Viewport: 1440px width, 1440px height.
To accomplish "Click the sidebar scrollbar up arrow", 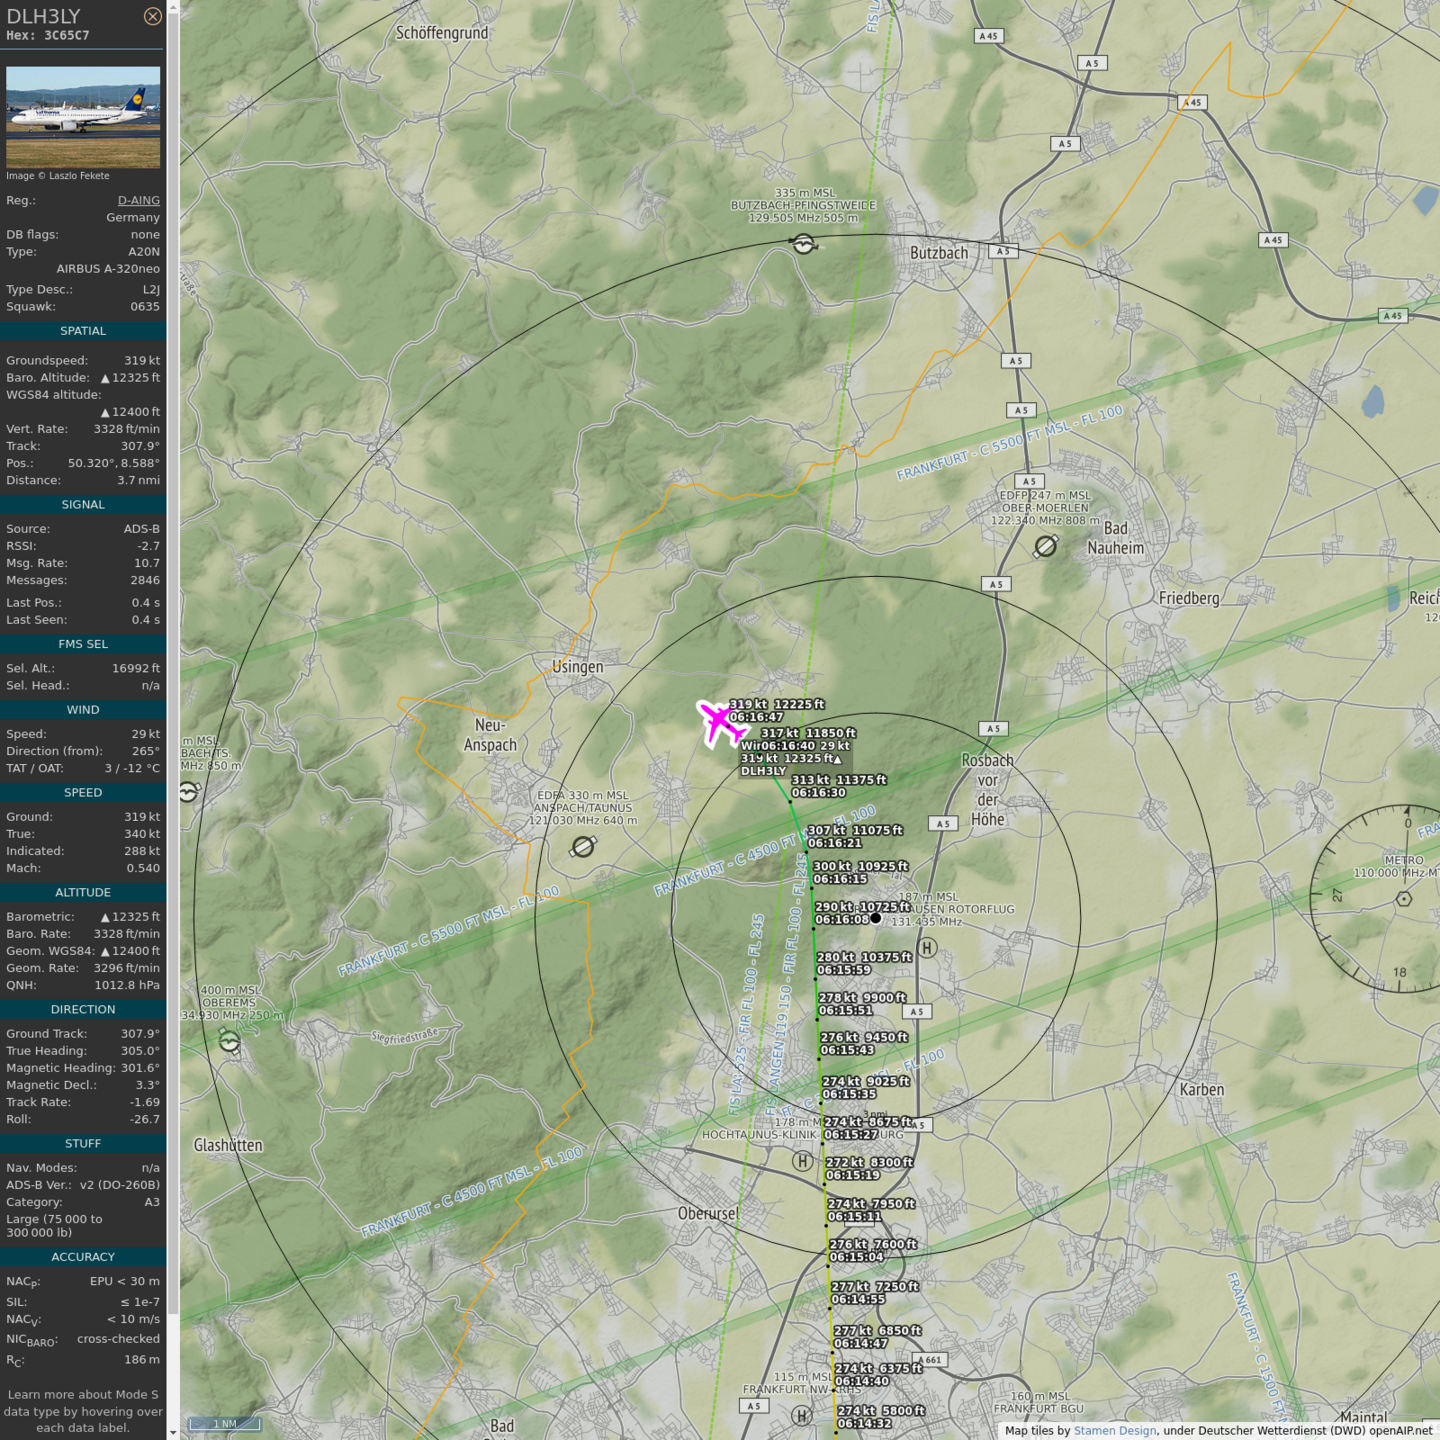I will (x=173, y=6).
